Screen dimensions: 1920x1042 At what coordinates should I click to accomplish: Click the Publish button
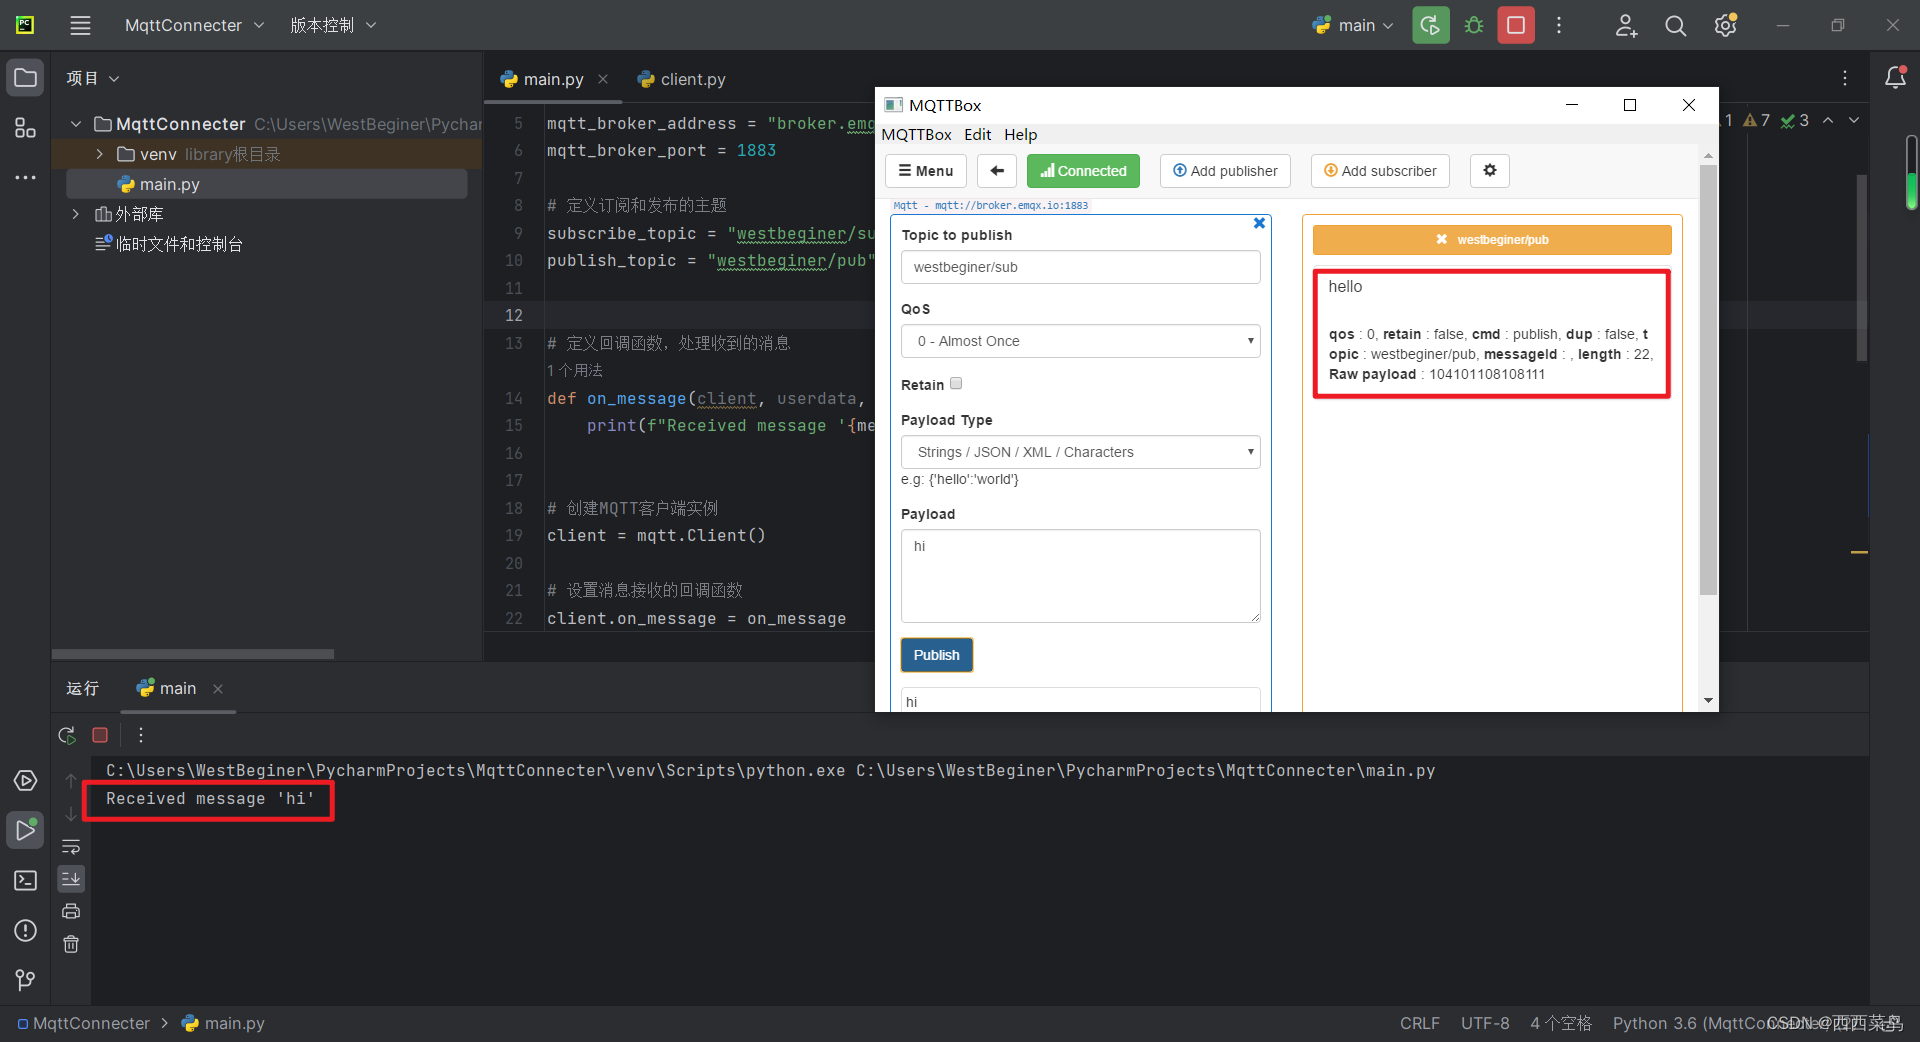(x=937, y=655)
